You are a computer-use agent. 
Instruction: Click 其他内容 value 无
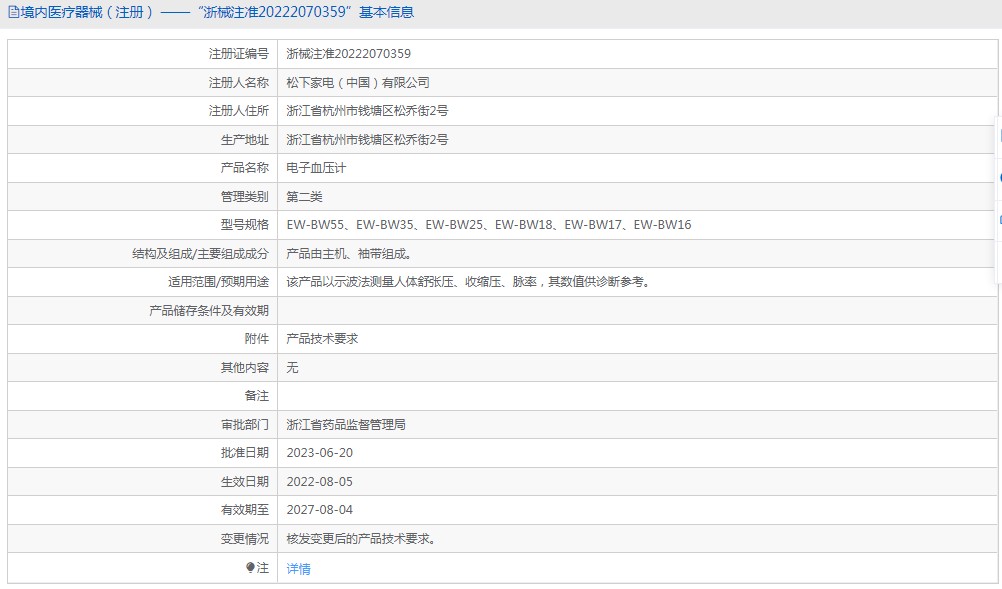pyautogui.click(x=292, y=367)
